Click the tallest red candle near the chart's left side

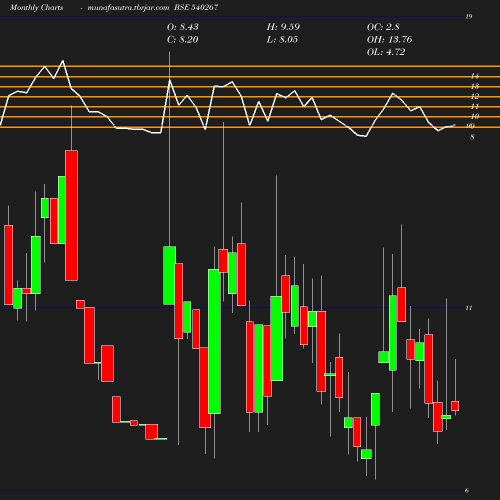tap(71, 215)
